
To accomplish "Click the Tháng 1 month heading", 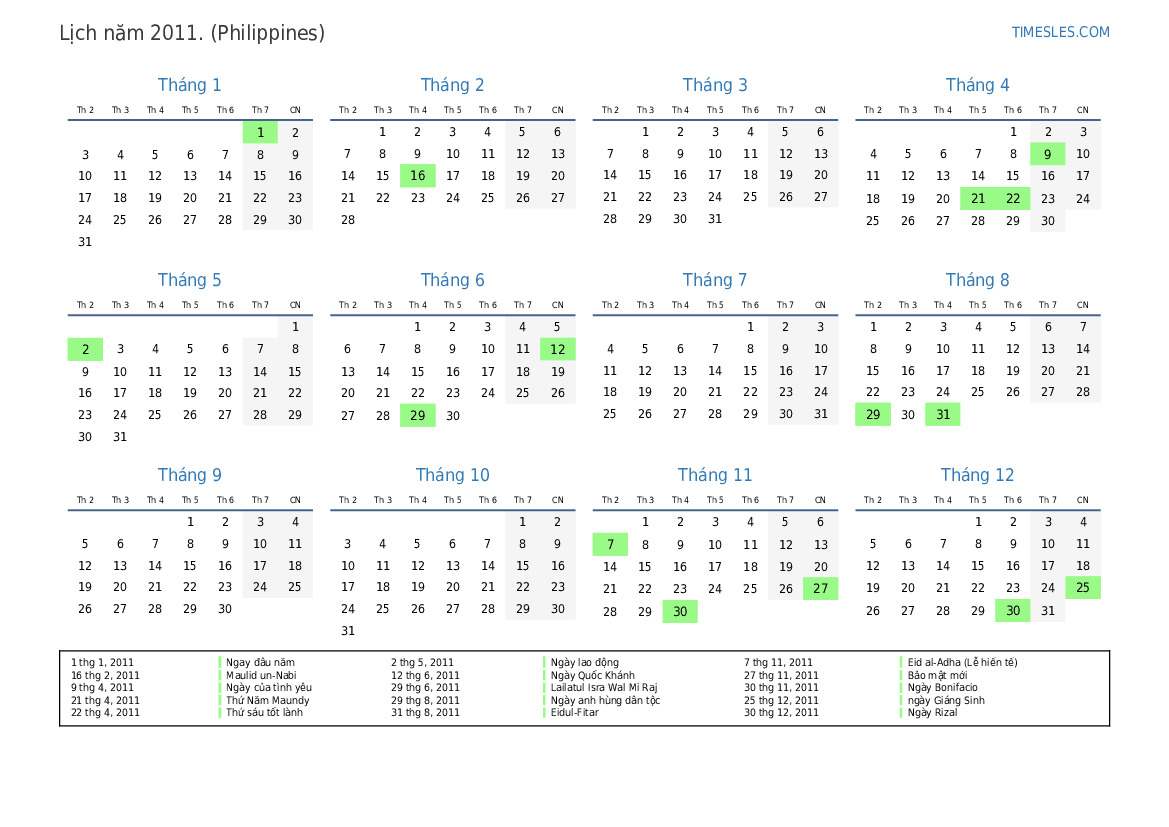I will pyautogui.click(x=190, y=85).
